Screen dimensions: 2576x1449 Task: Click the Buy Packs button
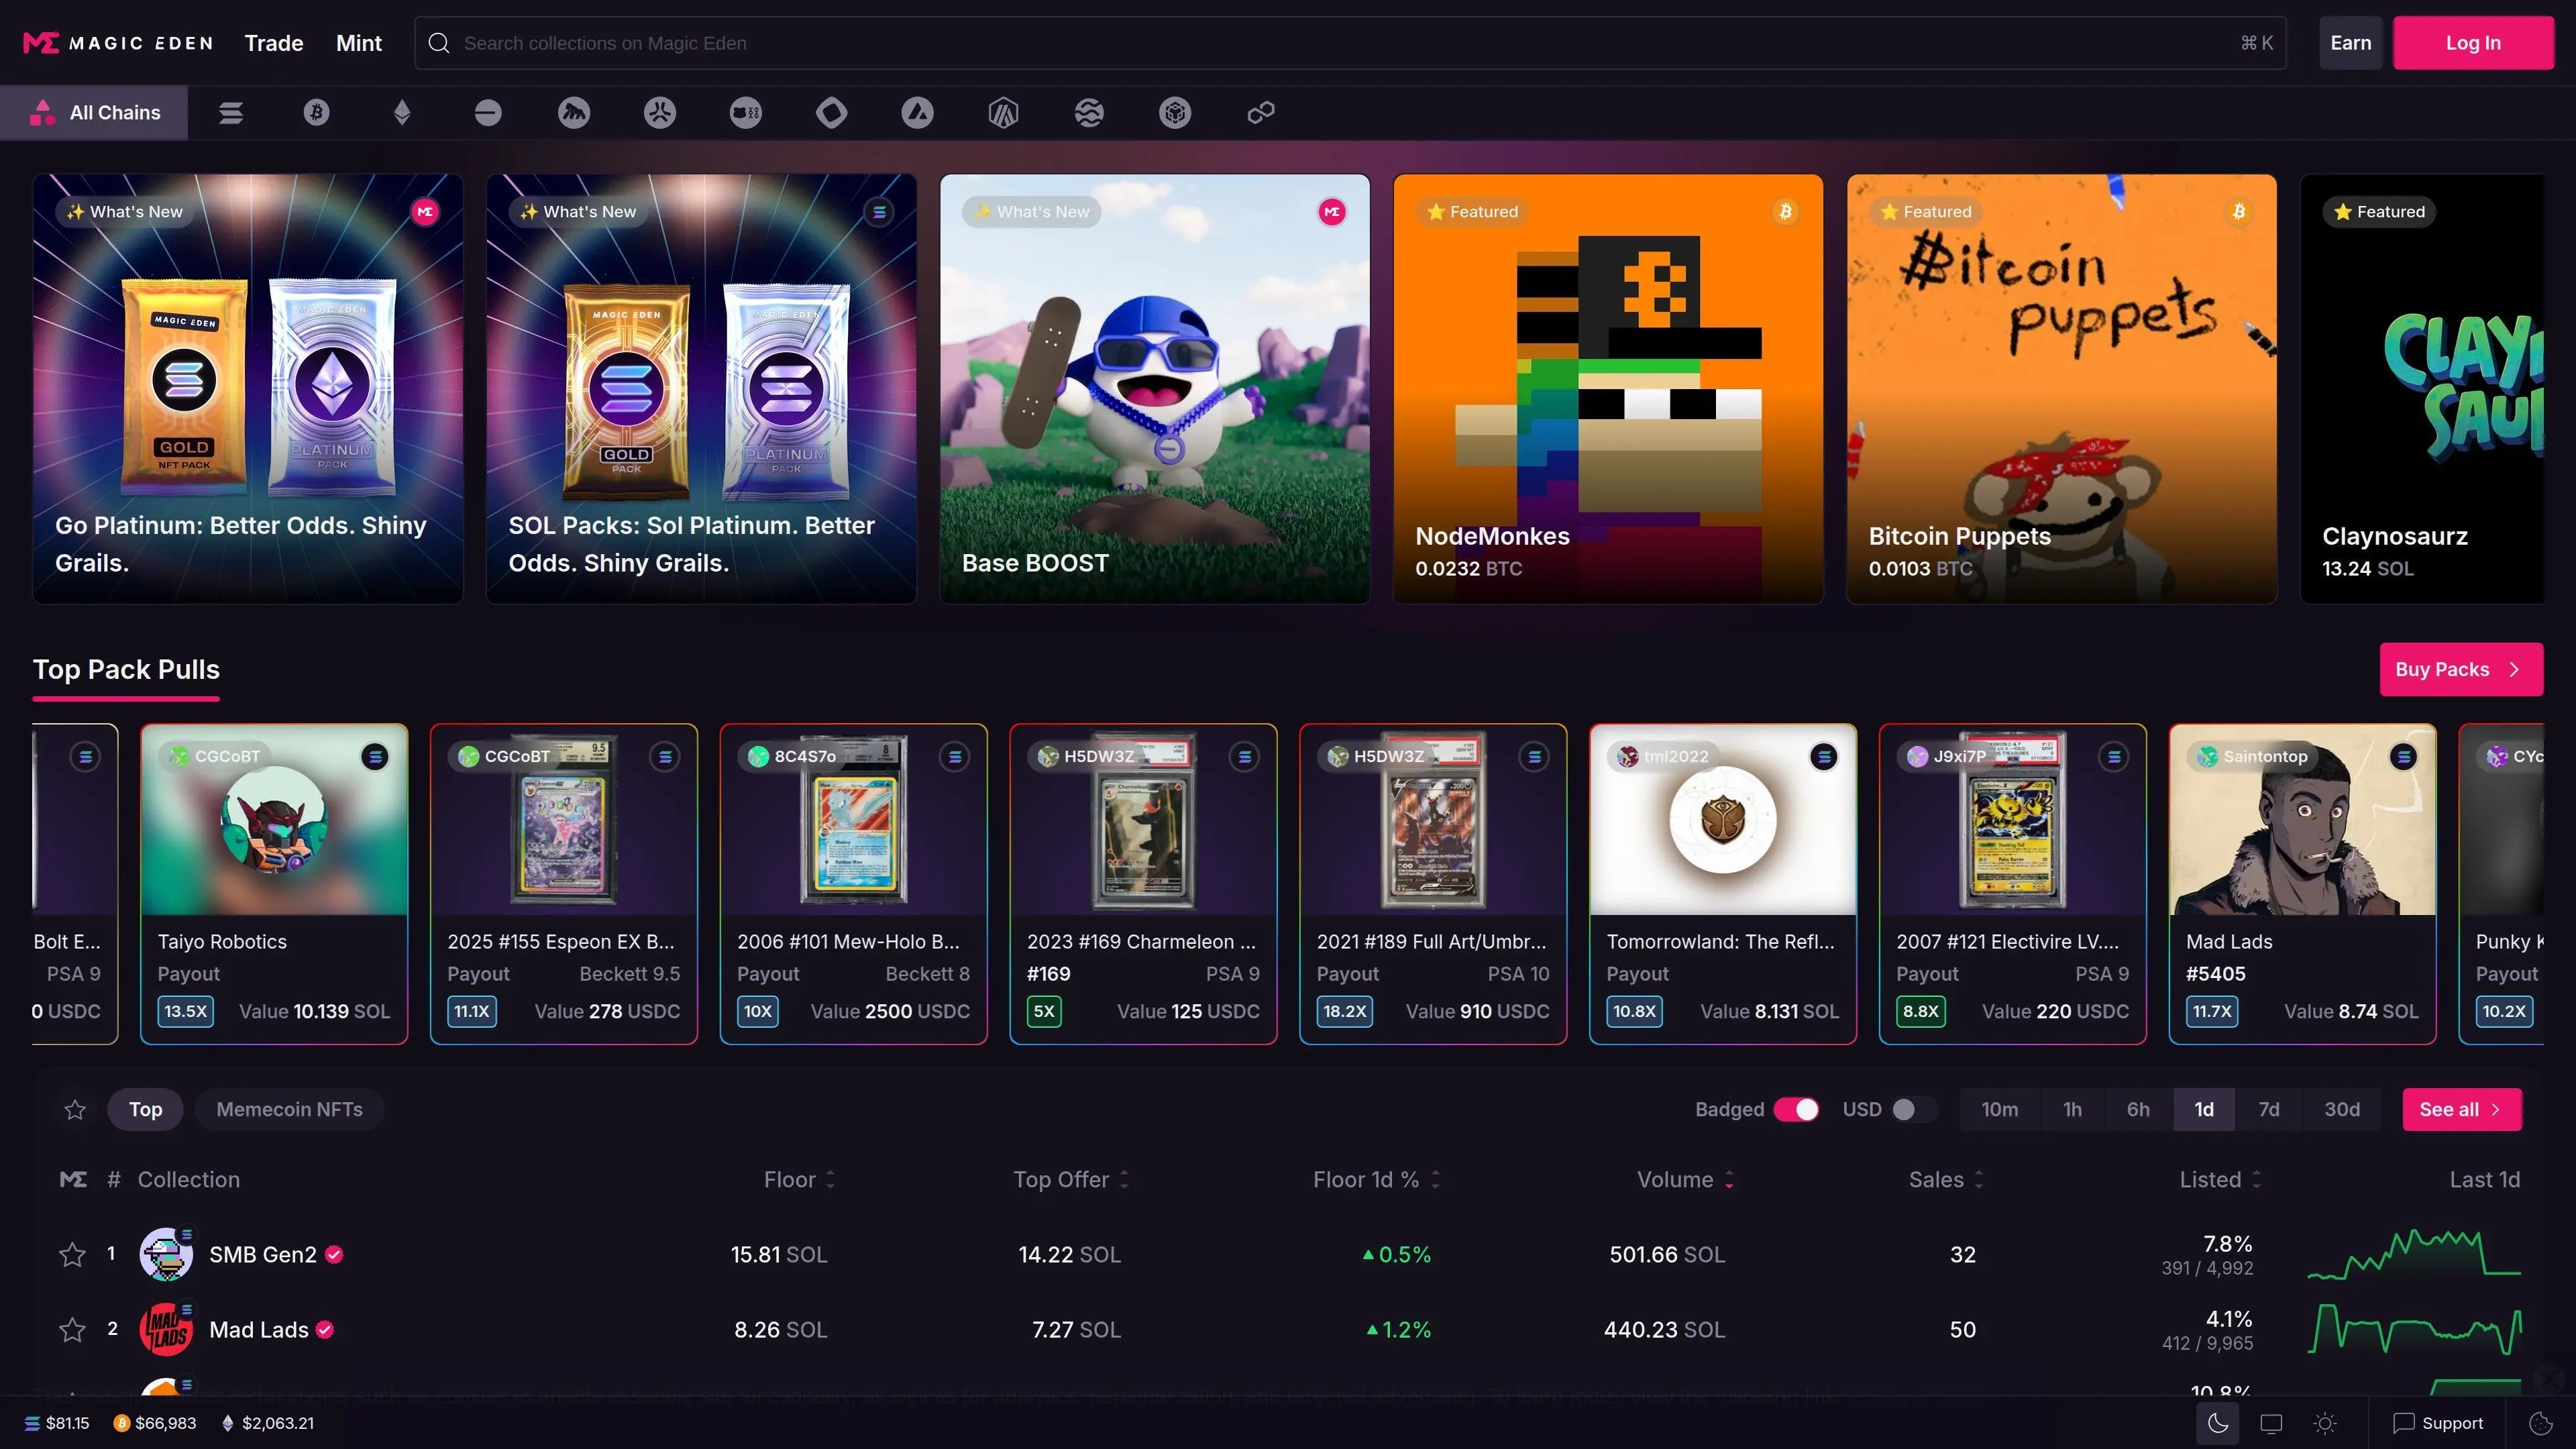(2461, 669)
